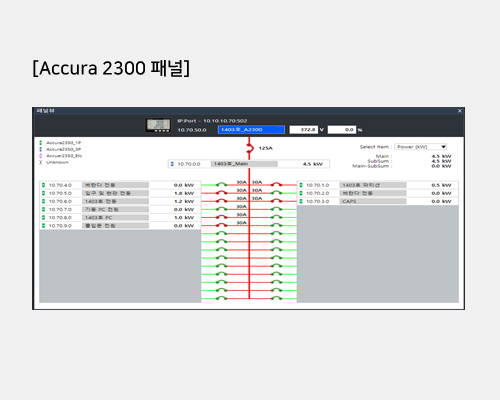Viewport: 500px width, 400px height.
Task: Click the percent field showing 0.0
Action: pos(342,130)
